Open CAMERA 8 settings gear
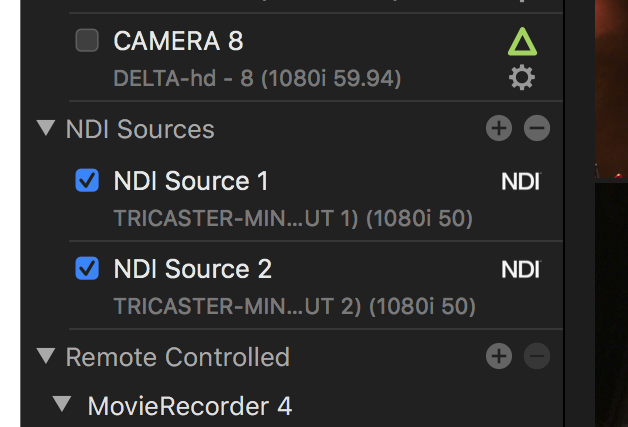Image resolution: width=628 pixels, height=427 pixels. (x=522, y=77)
